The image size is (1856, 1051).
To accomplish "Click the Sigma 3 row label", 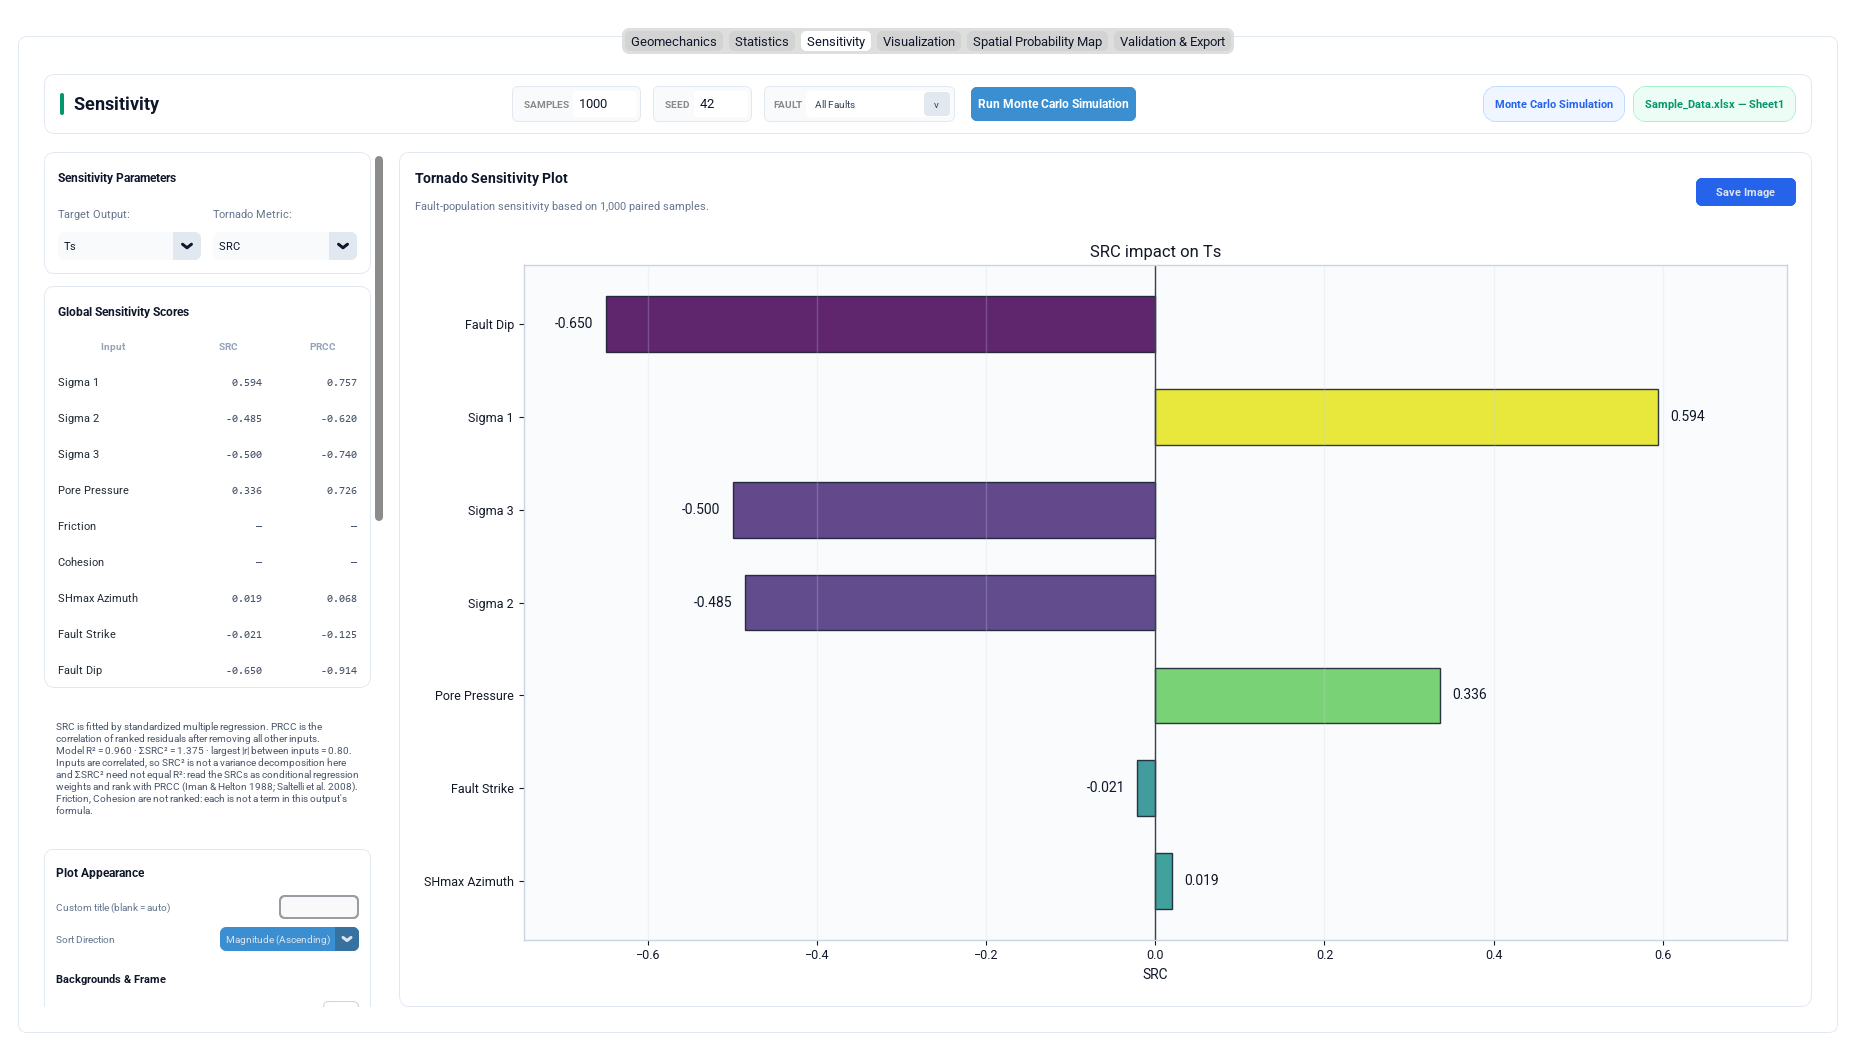I will click(78, 454).
